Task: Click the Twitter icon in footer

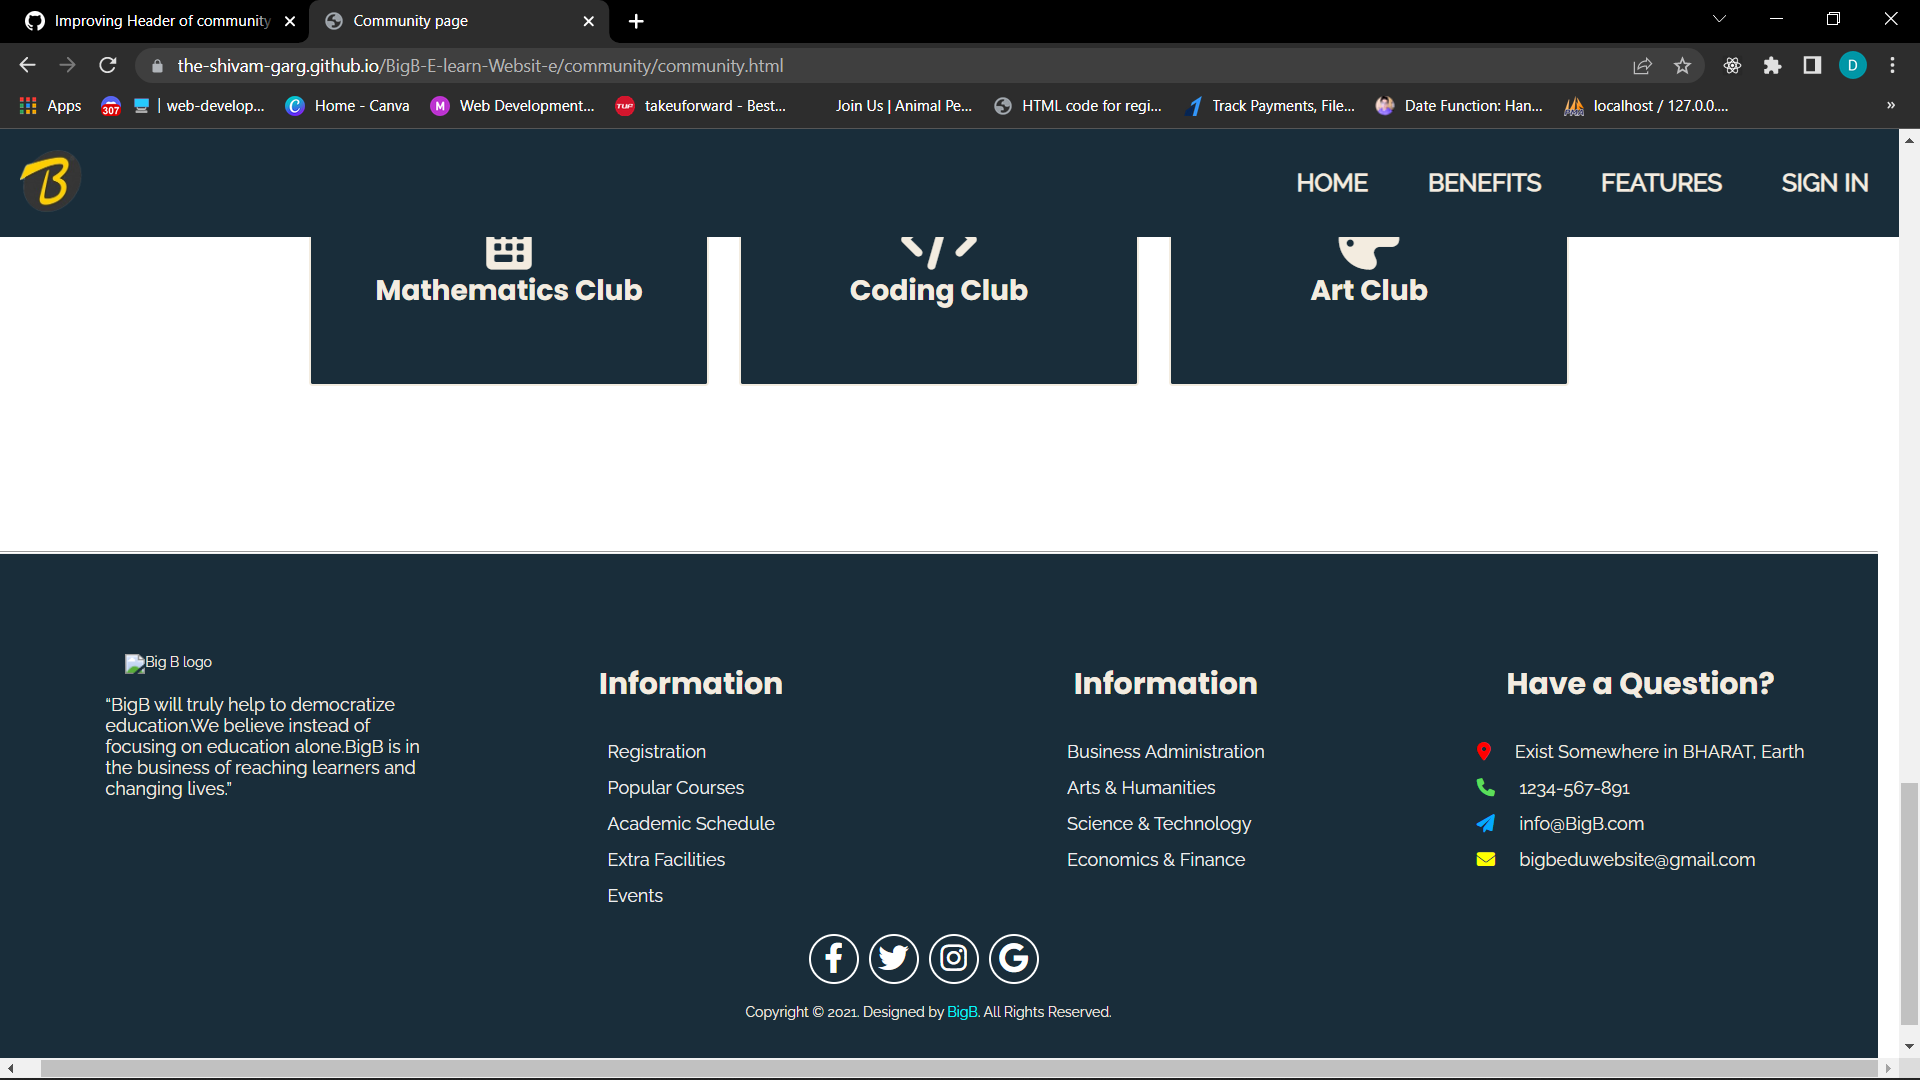Action: [x=893, y=958]
